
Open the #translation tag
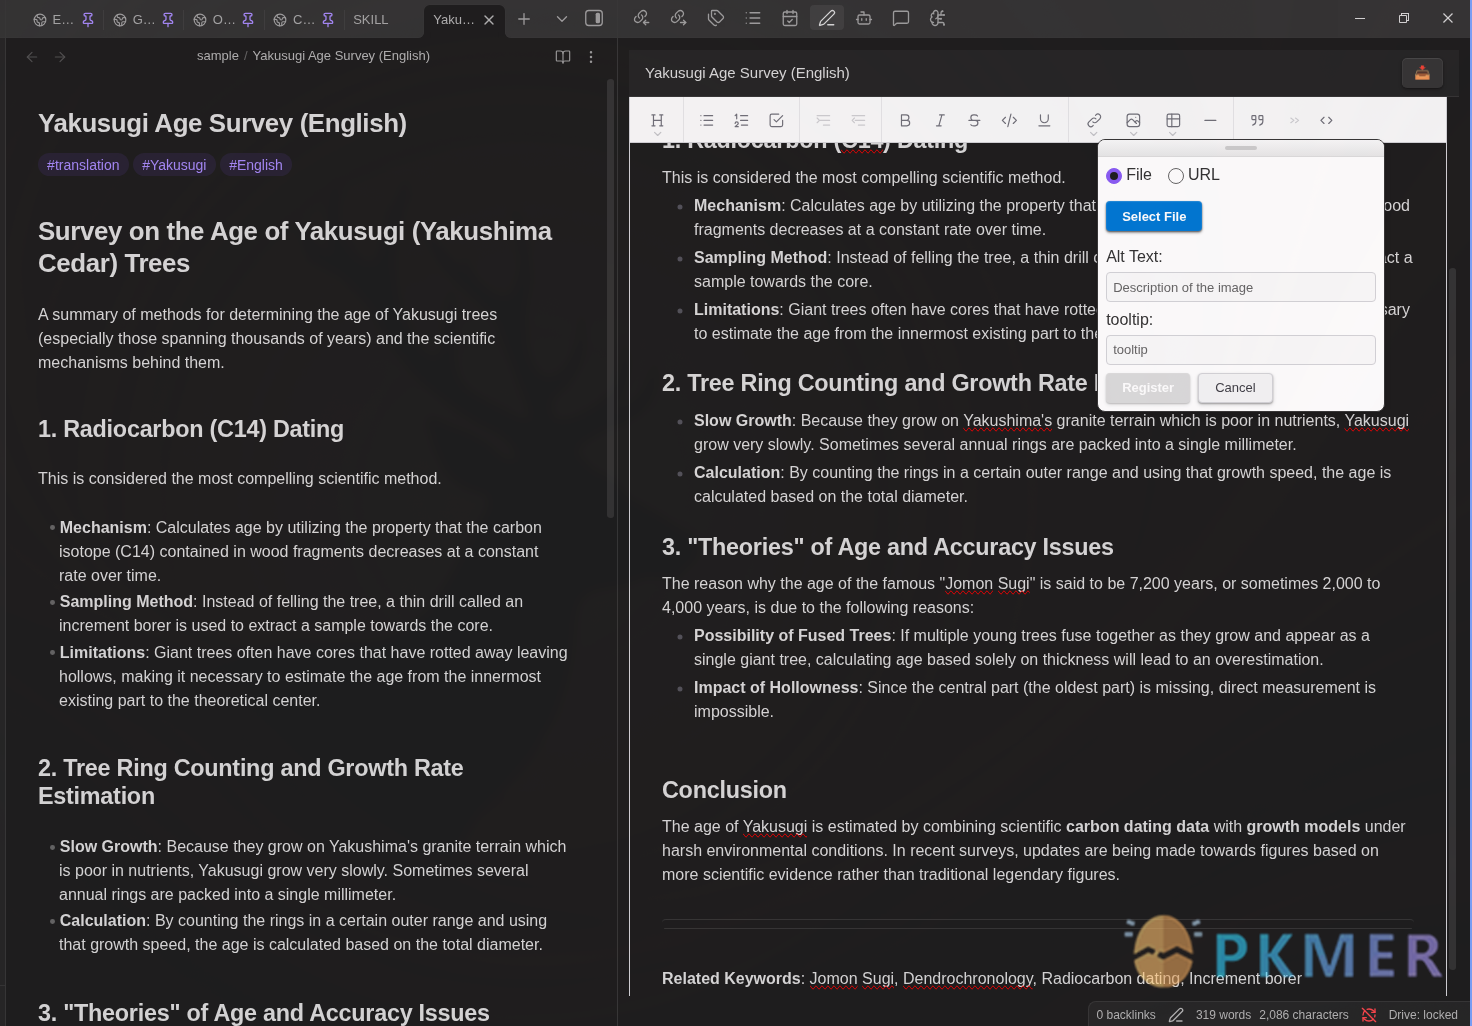[83, 165]
